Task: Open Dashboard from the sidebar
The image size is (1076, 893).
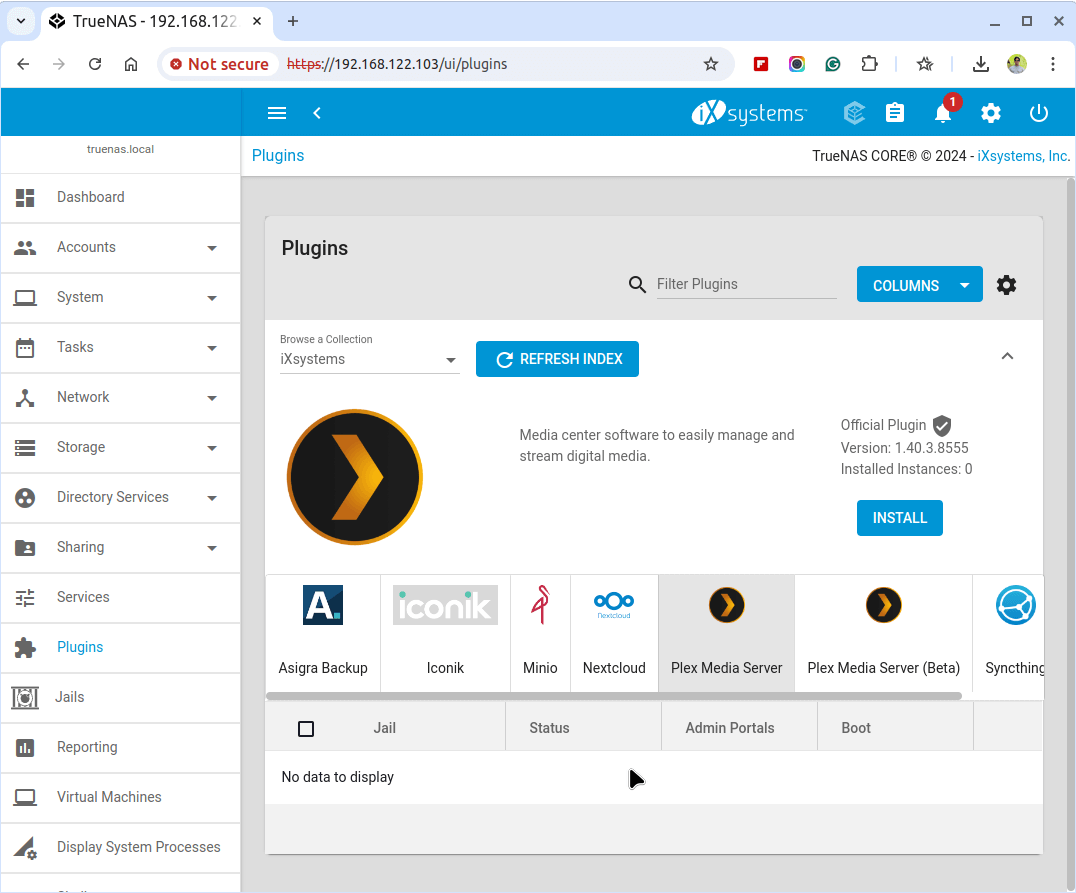Action: (x=121, y=198)
